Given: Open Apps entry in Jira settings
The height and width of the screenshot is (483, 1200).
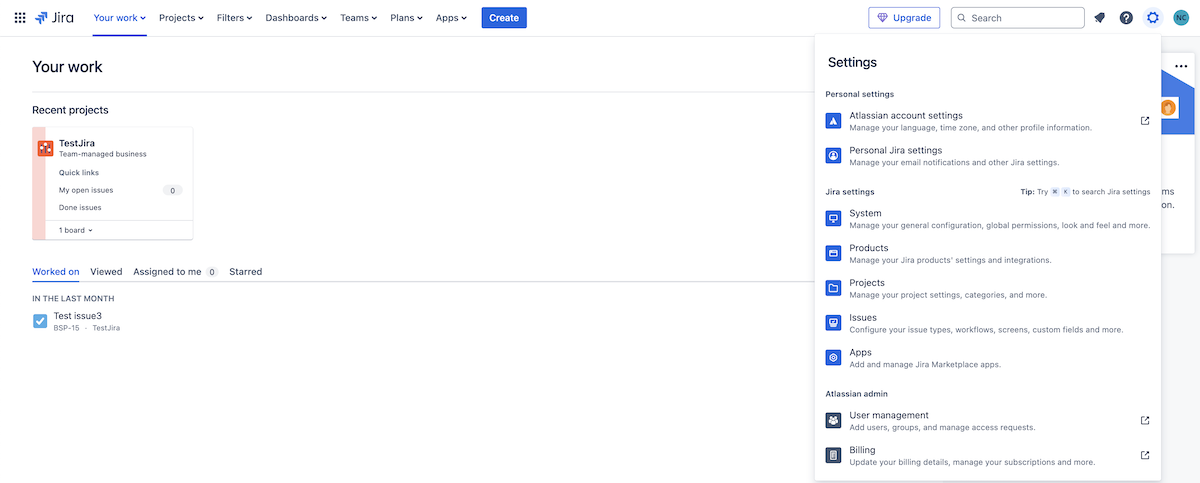Looking at the screenshot, I should pos(988,358).
